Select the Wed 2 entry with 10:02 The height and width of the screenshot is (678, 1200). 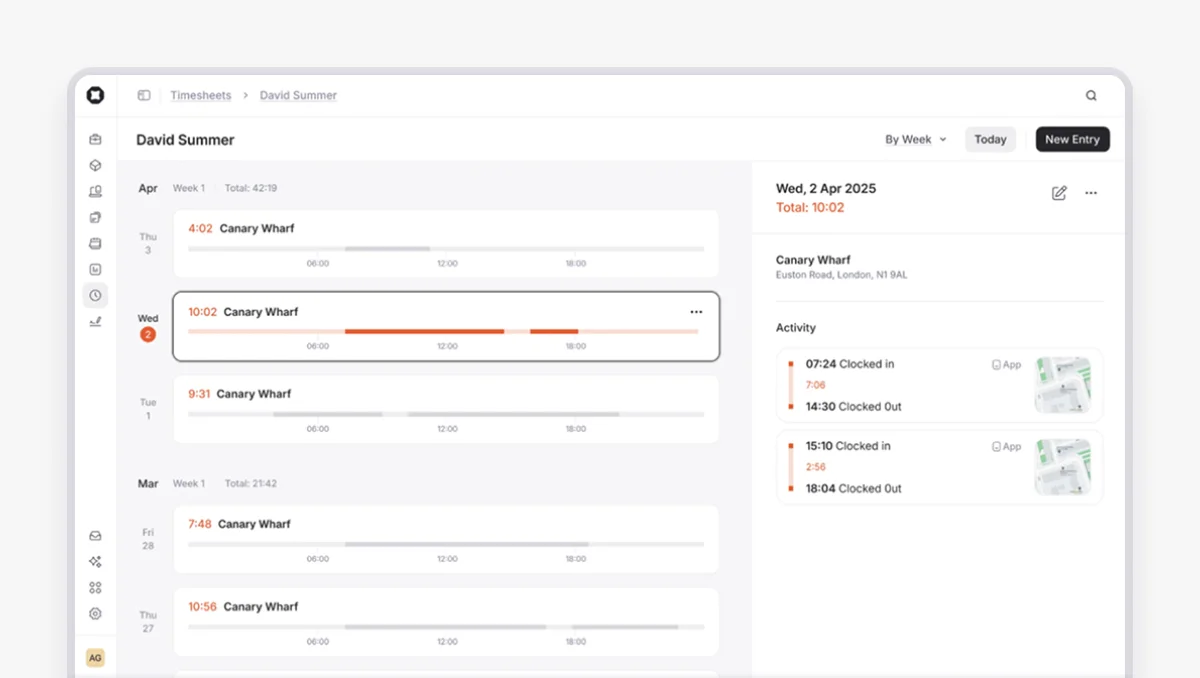(x=446, y=326)
